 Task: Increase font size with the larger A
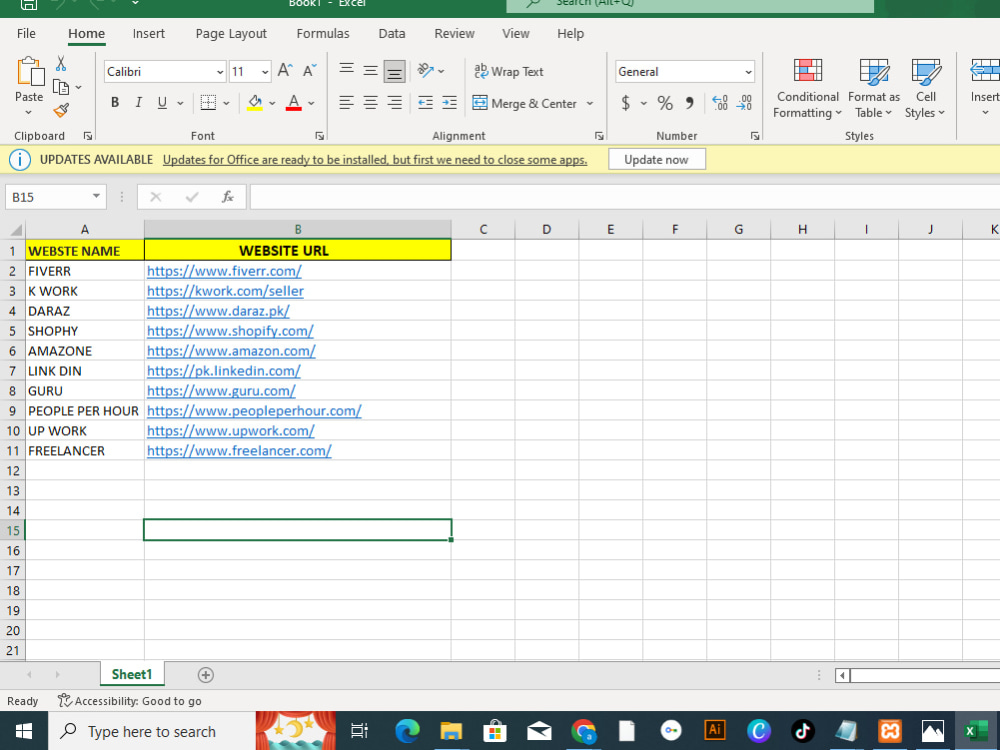(284, 71)
